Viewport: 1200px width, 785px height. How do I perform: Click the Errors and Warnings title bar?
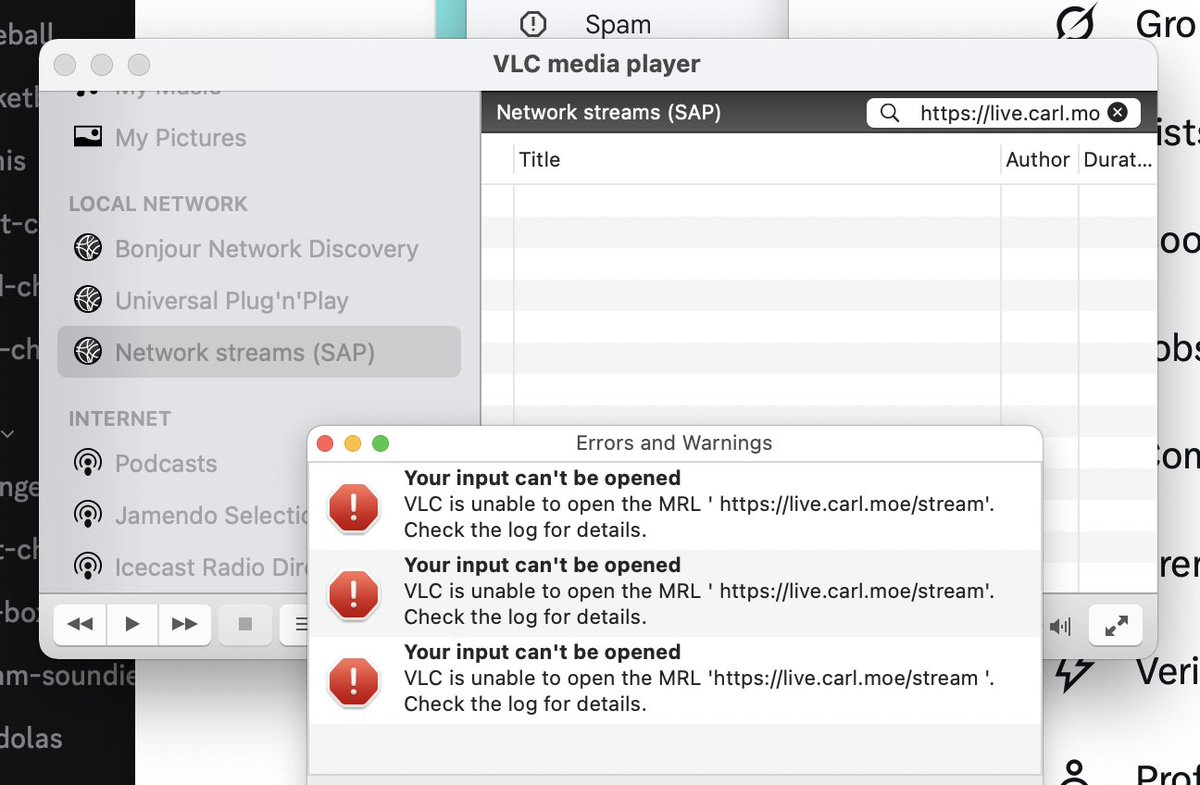[674, 443]
